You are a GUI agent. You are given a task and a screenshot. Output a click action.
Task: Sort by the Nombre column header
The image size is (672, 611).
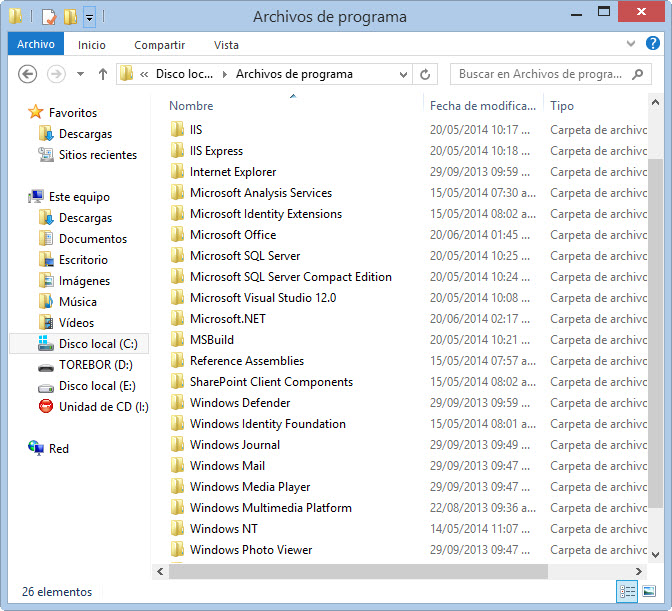pos(191,106)
